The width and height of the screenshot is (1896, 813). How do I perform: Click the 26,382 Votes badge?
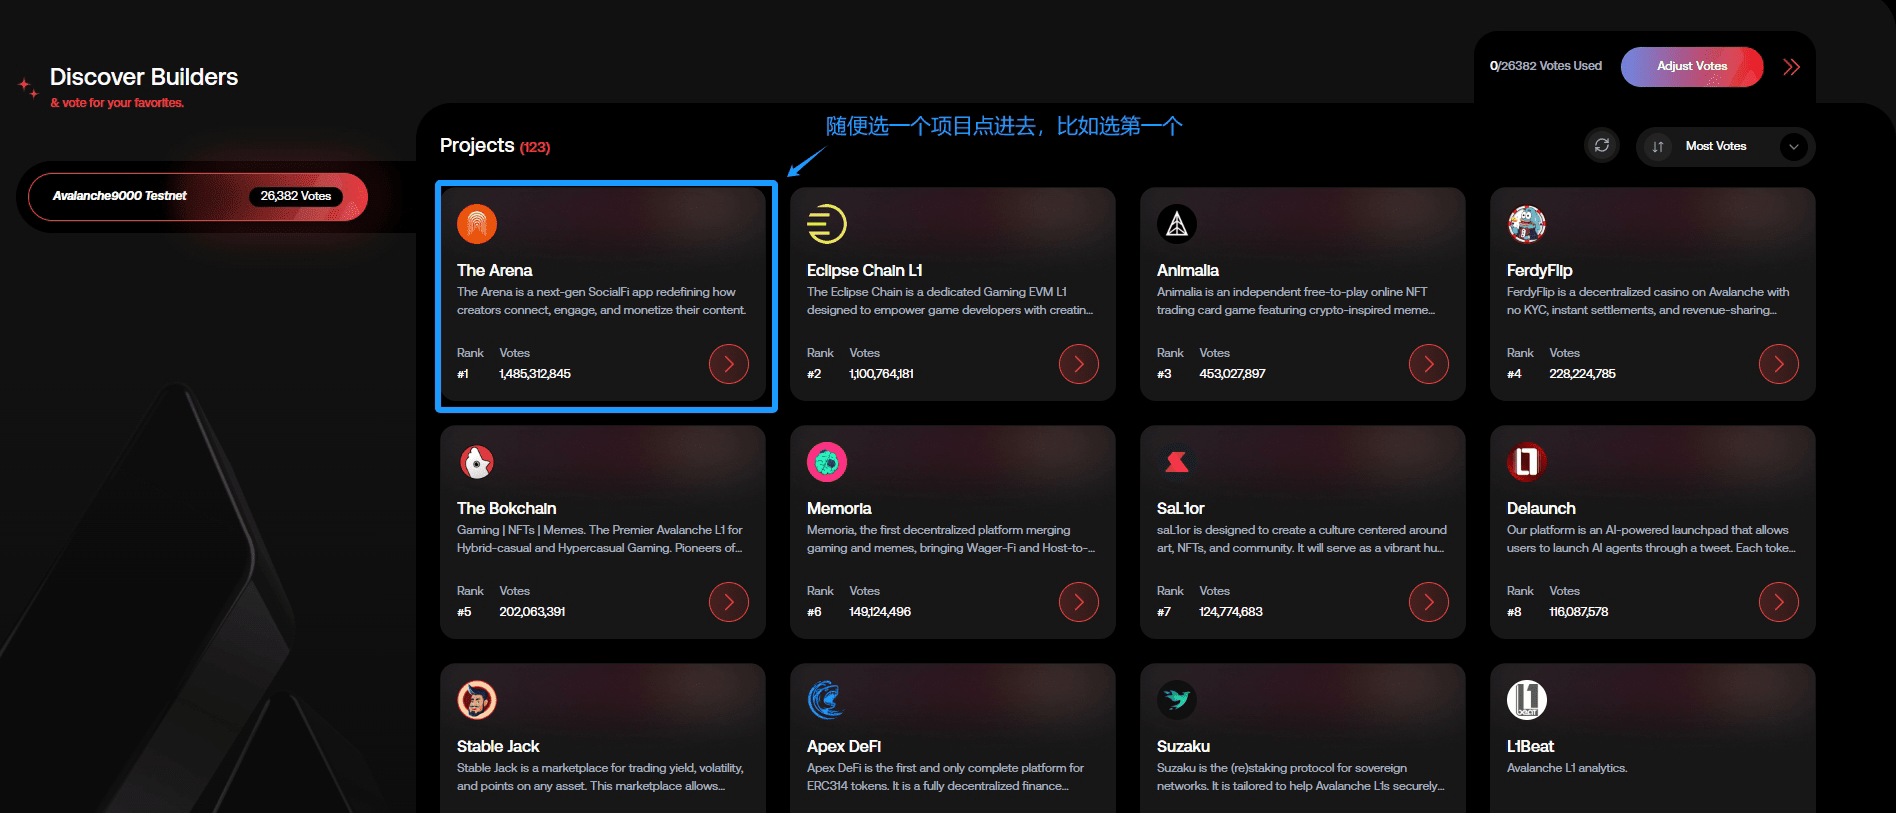(x=296, y=196)
